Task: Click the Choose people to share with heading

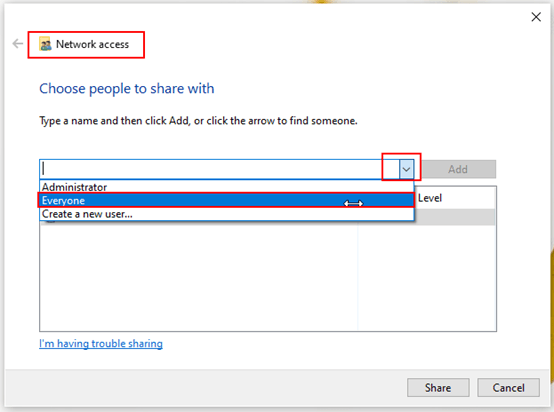Action: [126, 88]
